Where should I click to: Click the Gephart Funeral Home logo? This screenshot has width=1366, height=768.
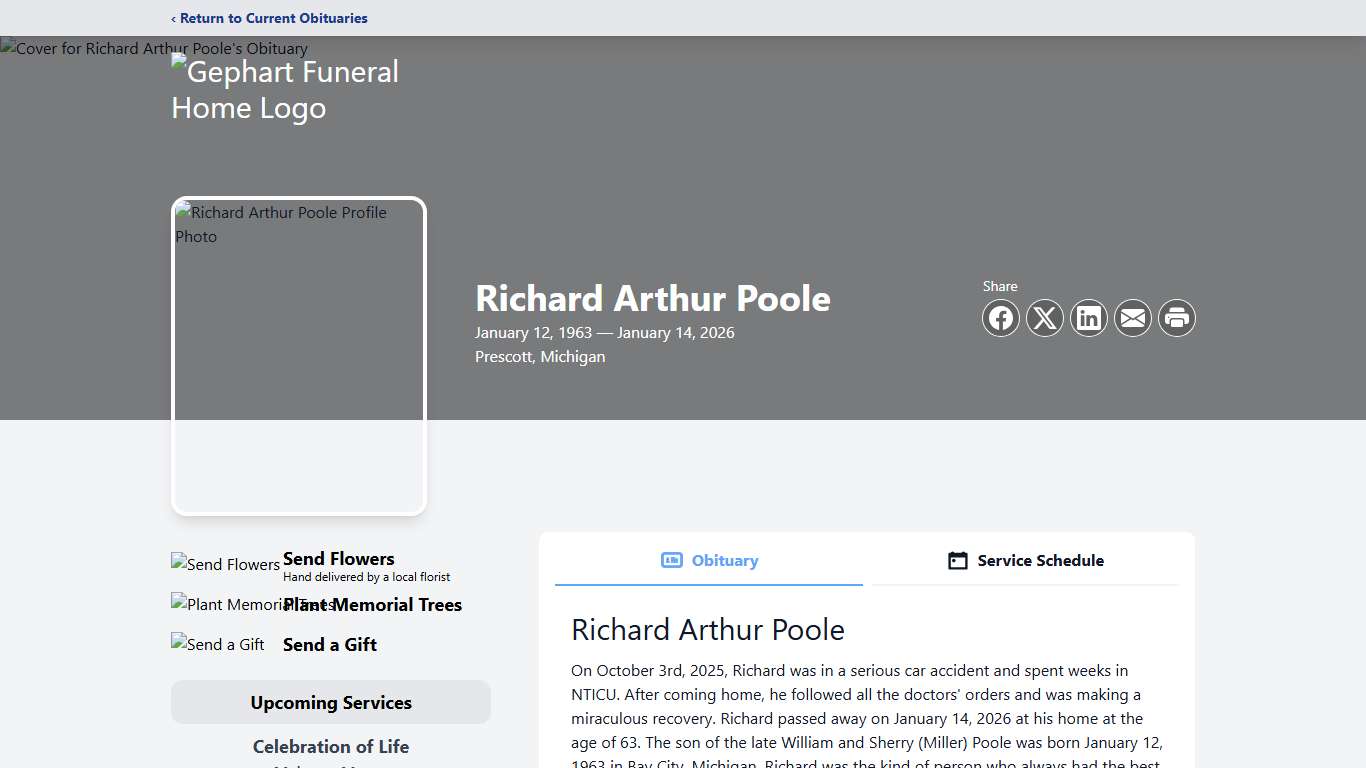[285, 89]
